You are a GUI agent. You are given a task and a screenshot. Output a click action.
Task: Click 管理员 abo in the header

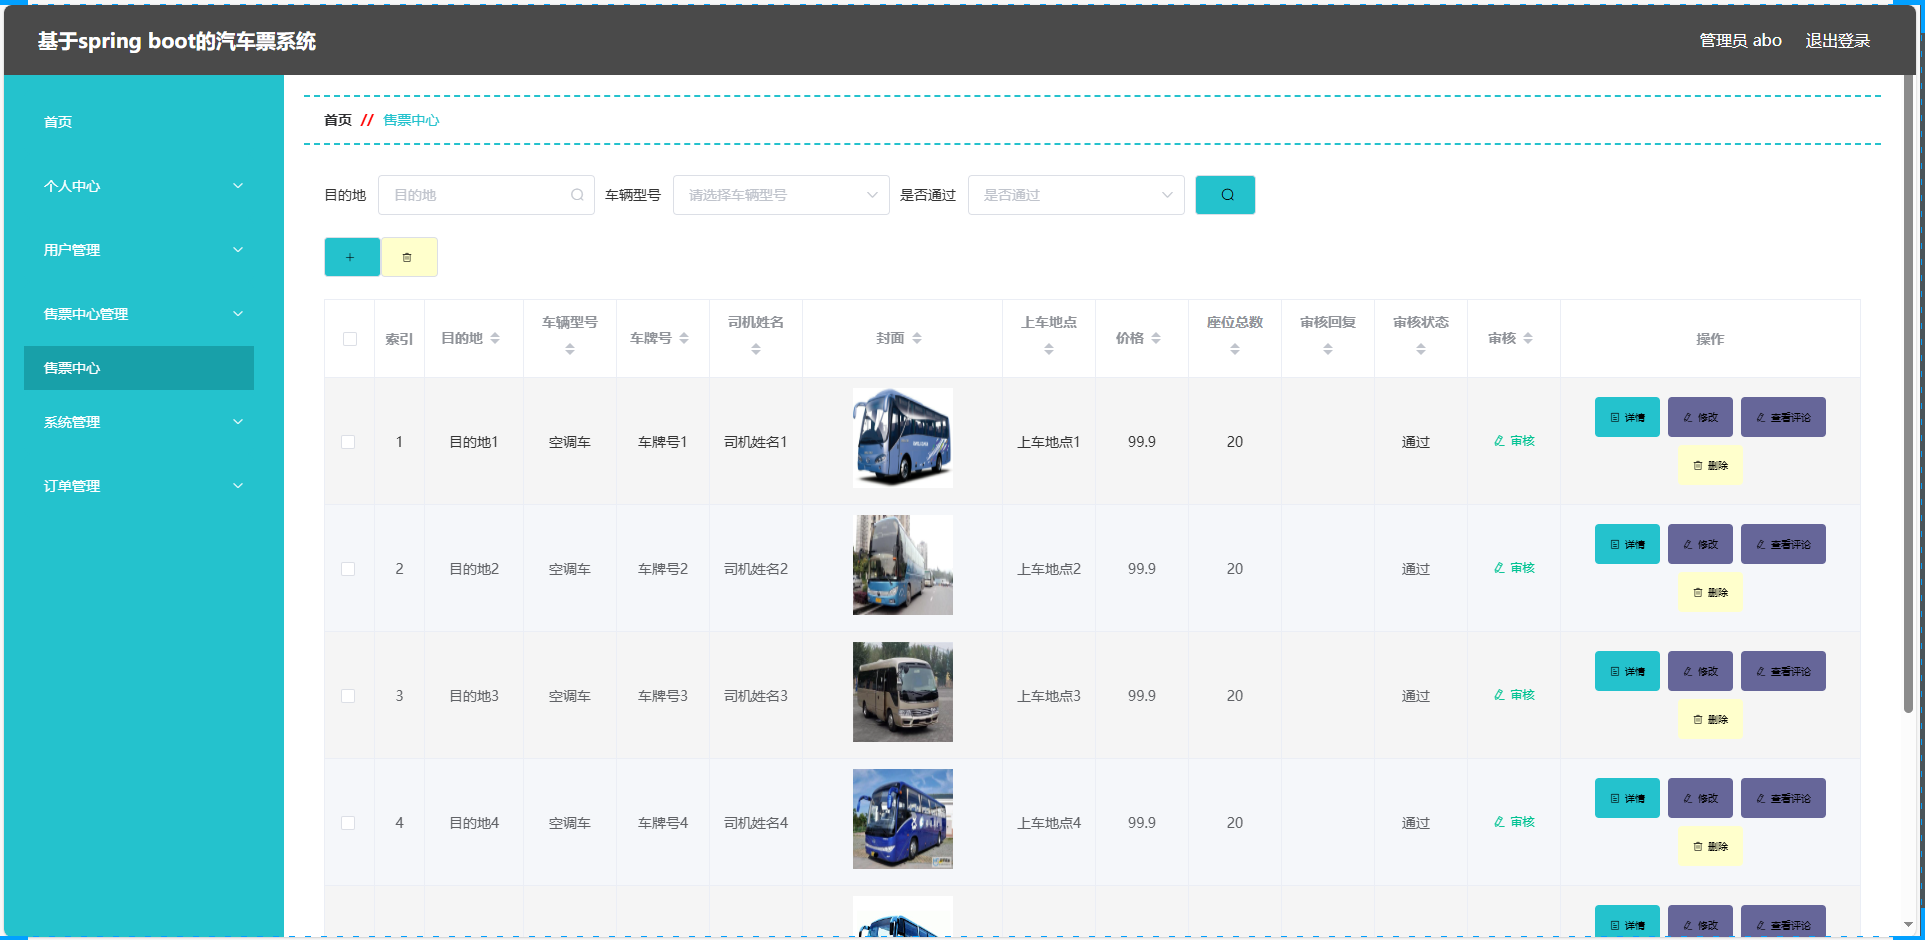[x=1740, y=40]
